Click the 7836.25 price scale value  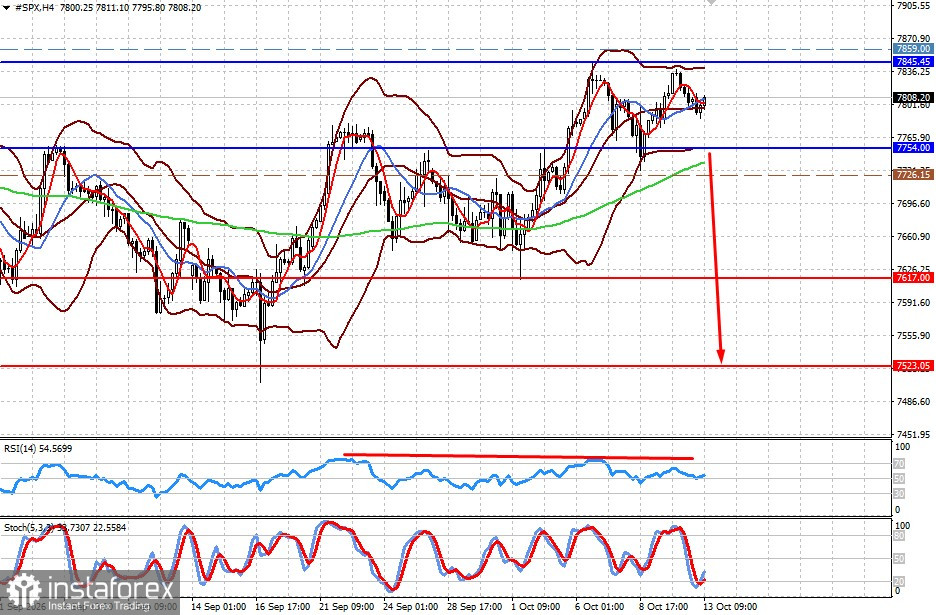click(913, 72)
